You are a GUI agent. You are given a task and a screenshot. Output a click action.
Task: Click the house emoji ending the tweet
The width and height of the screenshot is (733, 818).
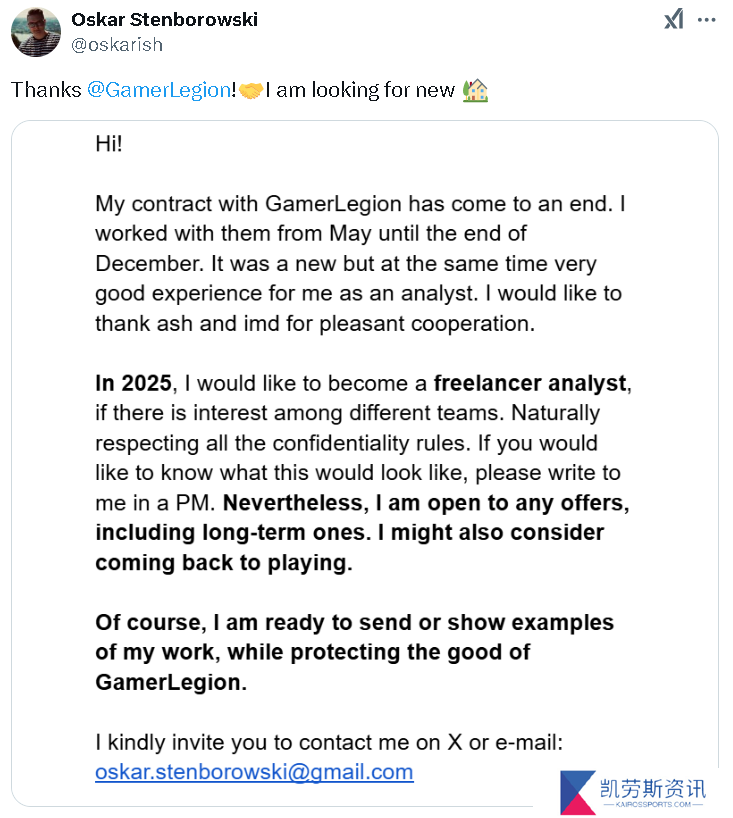(x=475, y=90)
